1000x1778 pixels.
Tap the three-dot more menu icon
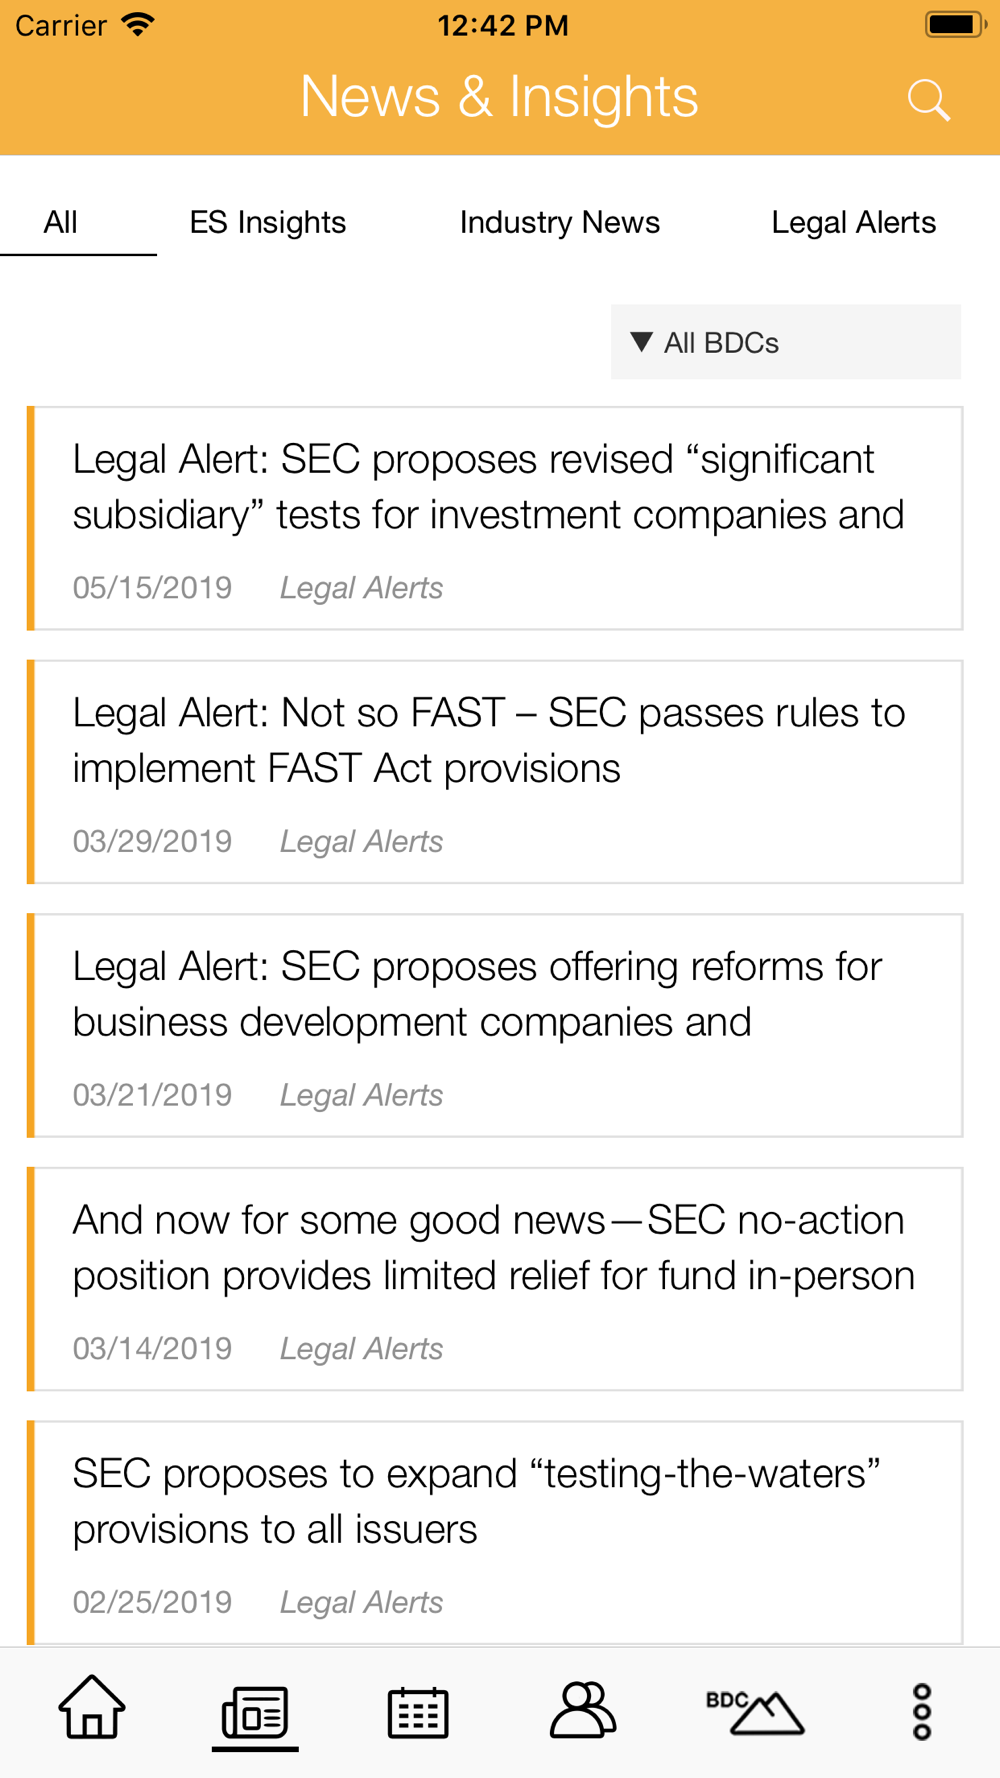pyautogui.click(x=922, y=1712)
